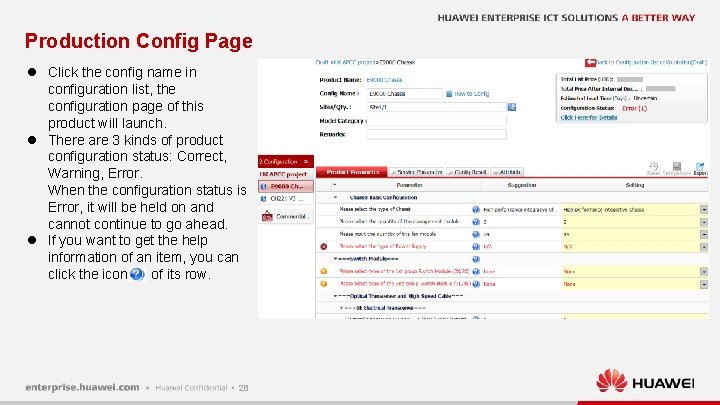Click warning icon on 2nd group Switch Module row
720x405 pixels.
(x=324, y=284)
